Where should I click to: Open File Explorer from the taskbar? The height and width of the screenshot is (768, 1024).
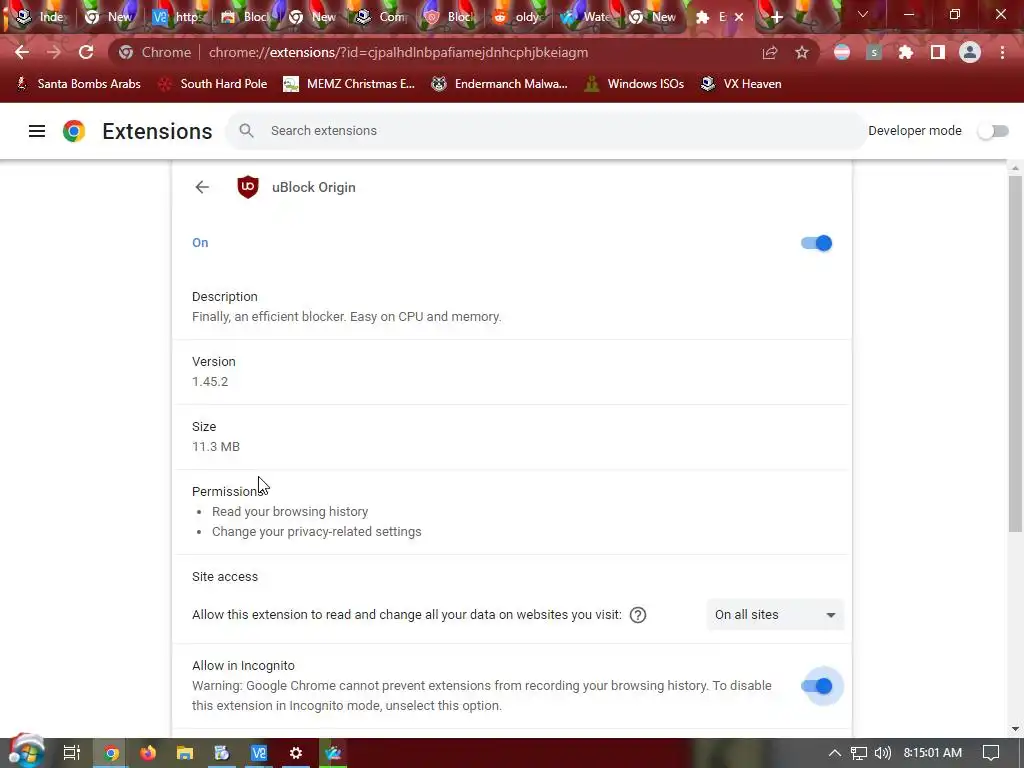(x=185, y=753)
